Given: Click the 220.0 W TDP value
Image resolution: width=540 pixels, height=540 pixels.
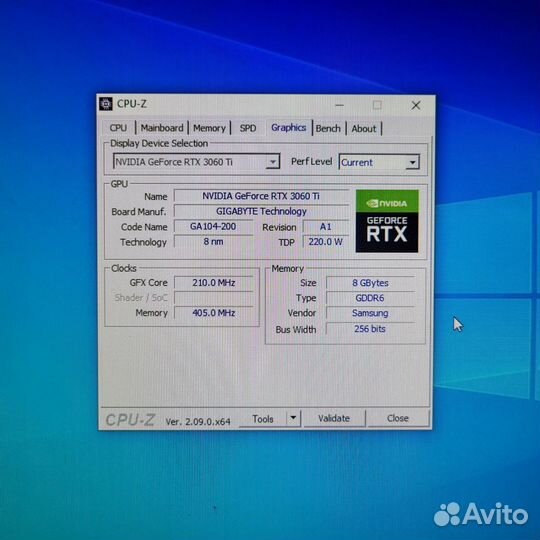Looking at the screenshot, I should pyautogui.click(x=325, y=242).
